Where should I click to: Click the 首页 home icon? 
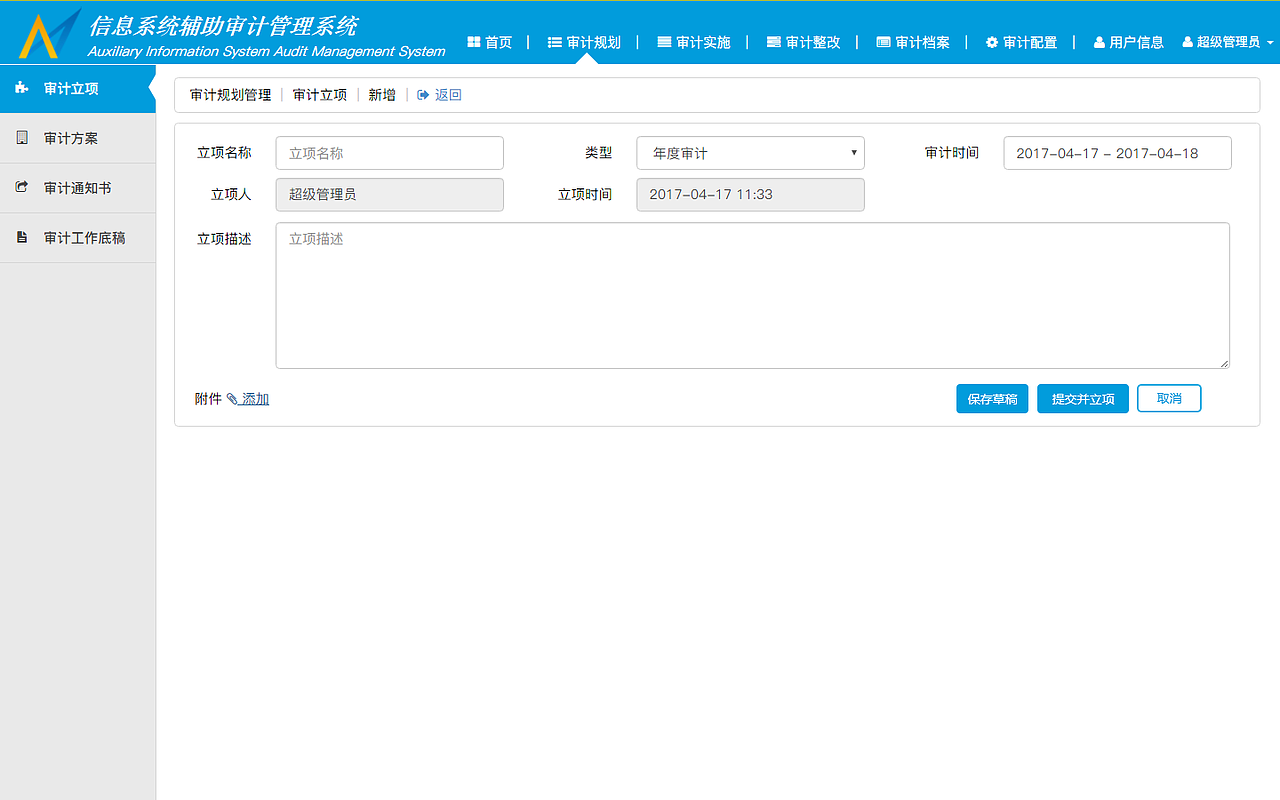click(x=472, y=42)
